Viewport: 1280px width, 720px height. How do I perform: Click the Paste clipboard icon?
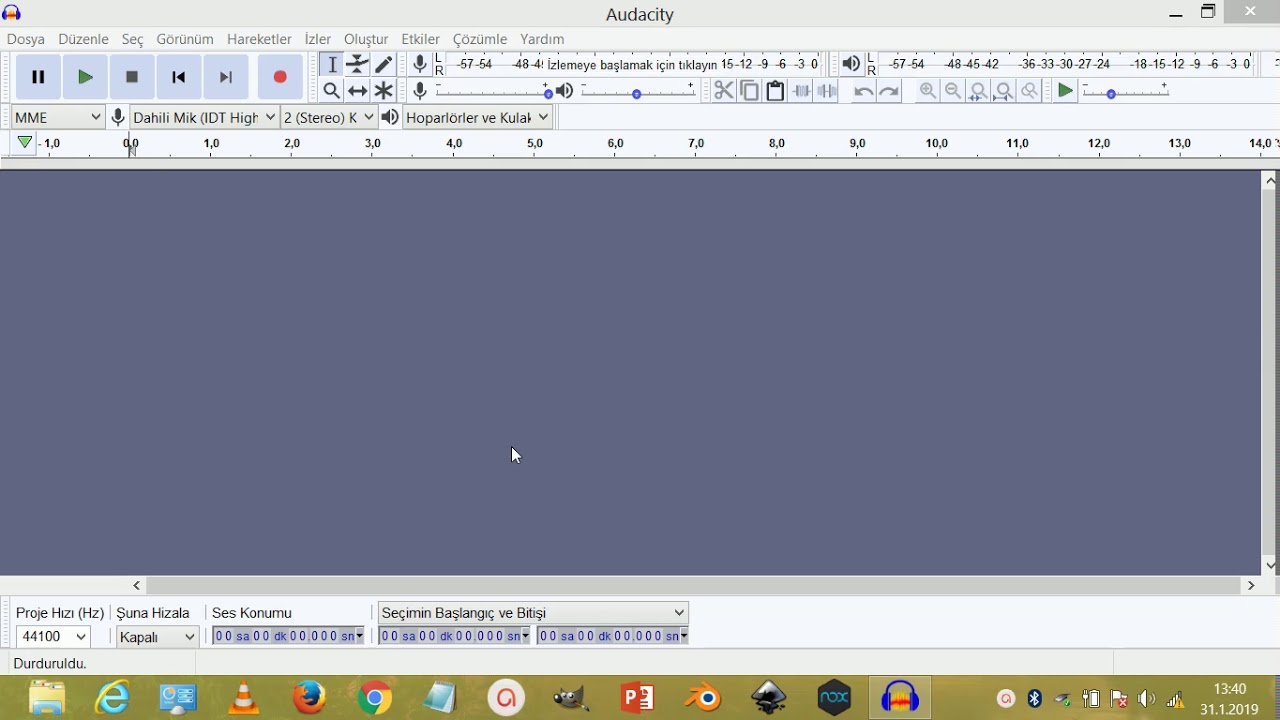(x=775, y=91)
